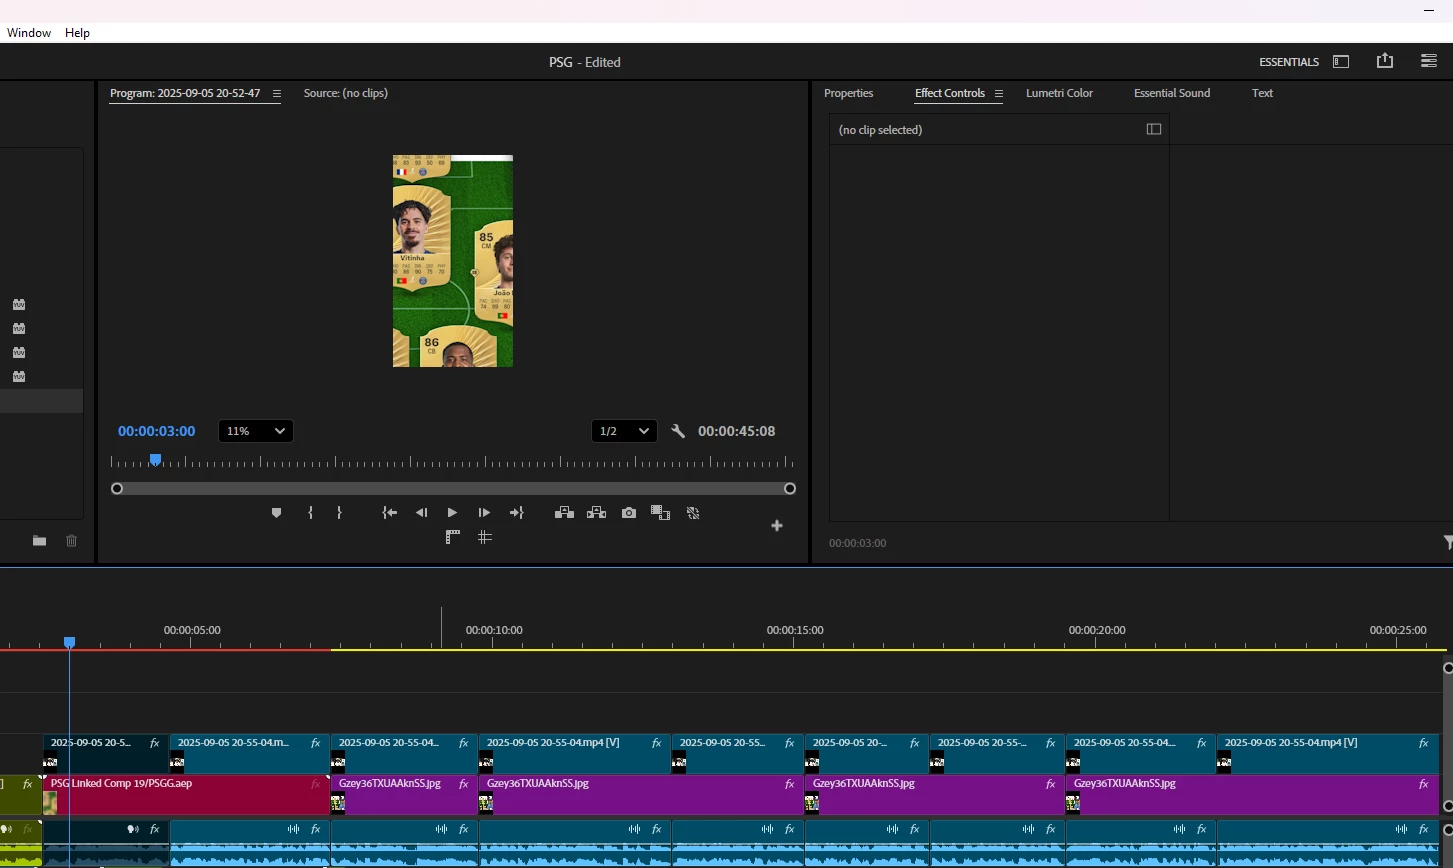The image size is (1453, 868).
Task: Step back one frame
Action: point(421,513)
